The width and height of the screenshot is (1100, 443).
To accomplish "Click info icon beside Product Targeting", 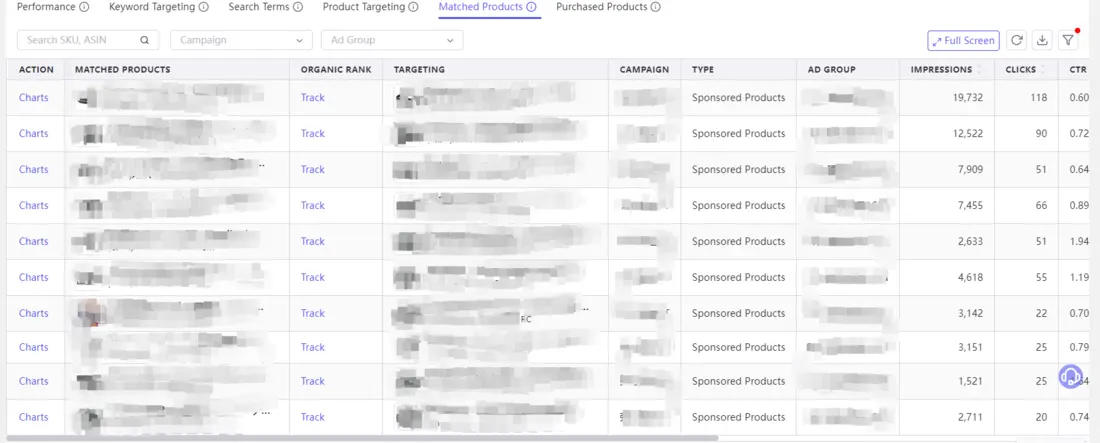I will [x=413, y=7].
